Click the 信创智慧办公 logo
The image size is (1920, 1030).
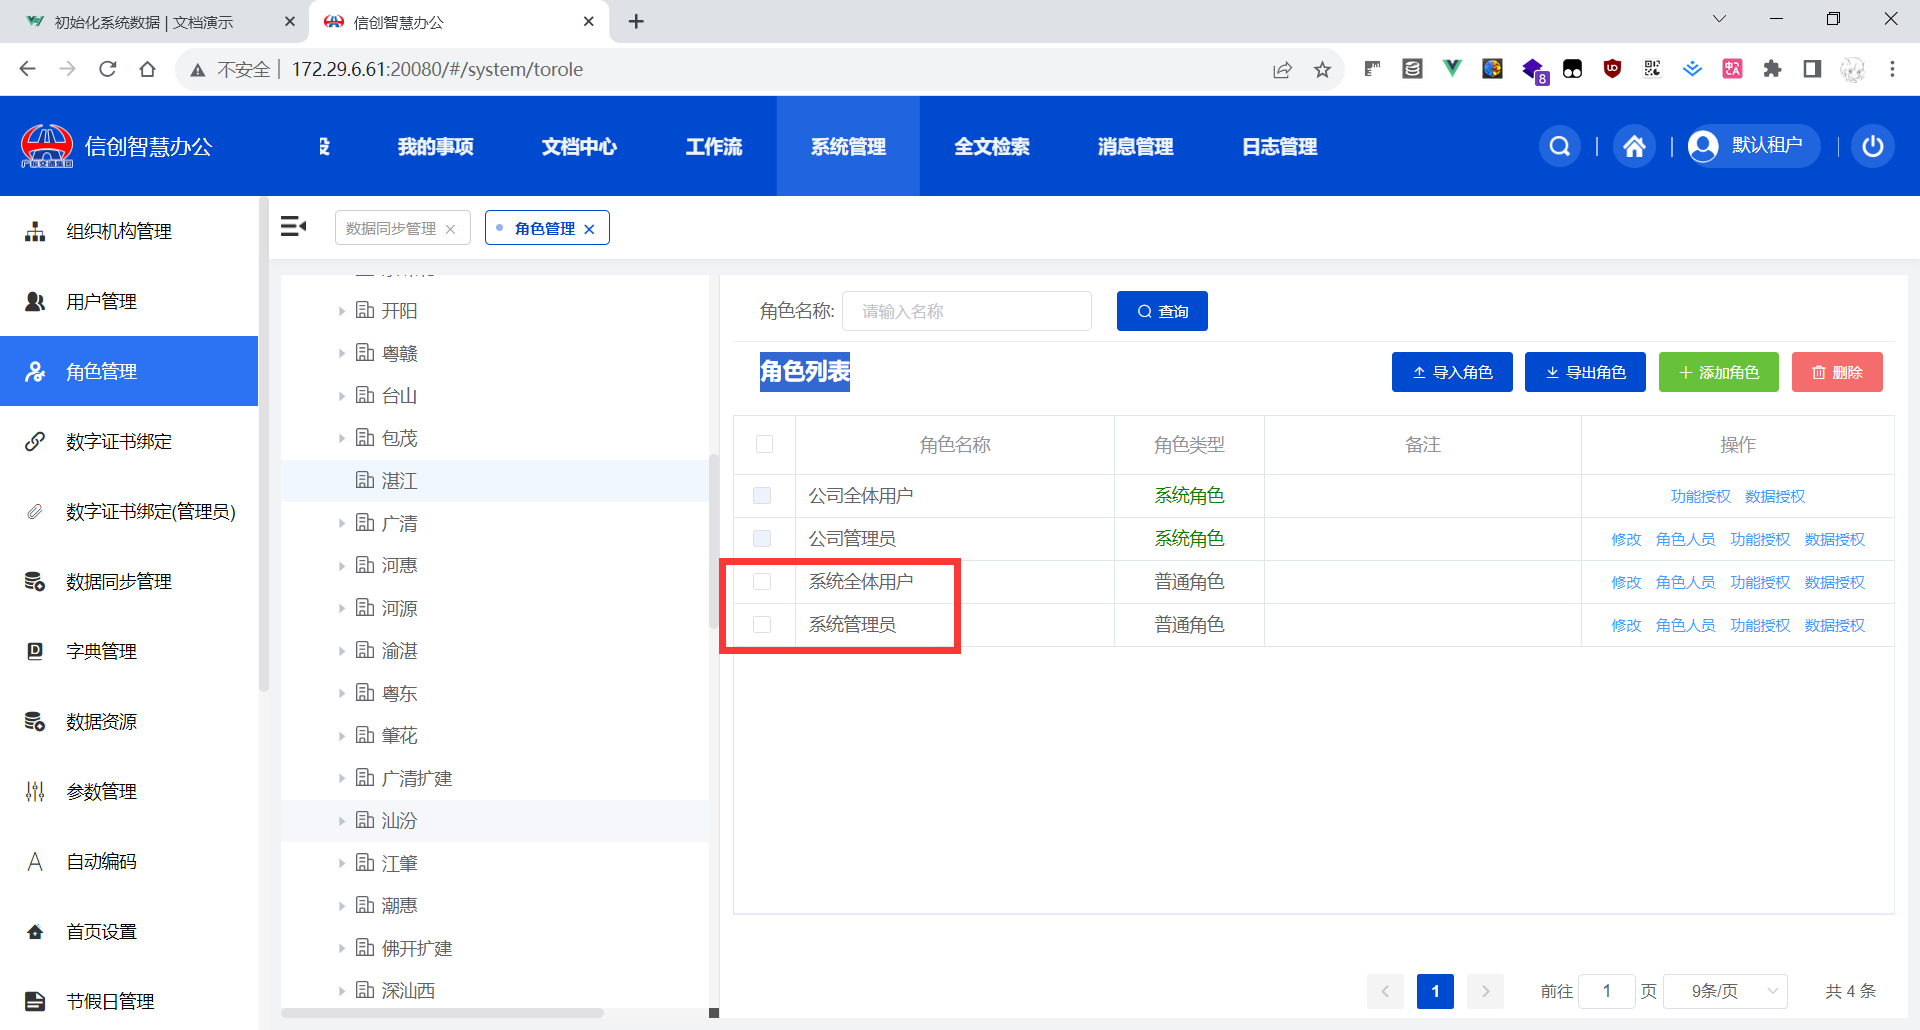[x=116, y=147]
